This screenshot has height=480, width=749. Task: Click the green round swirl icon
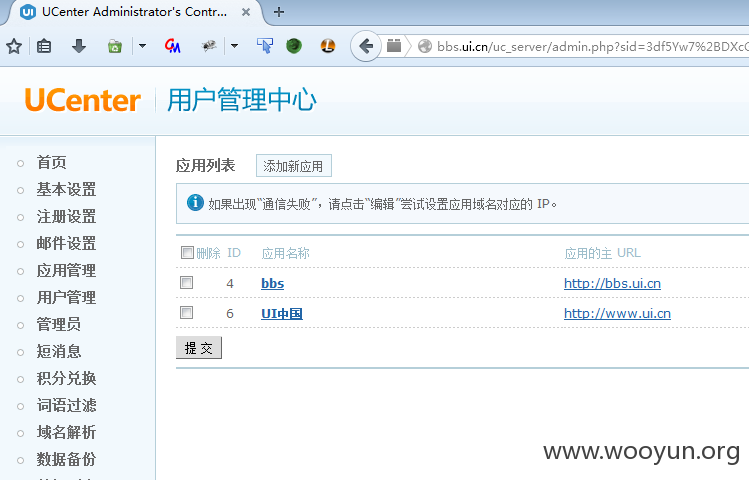[x=294, y=46]
